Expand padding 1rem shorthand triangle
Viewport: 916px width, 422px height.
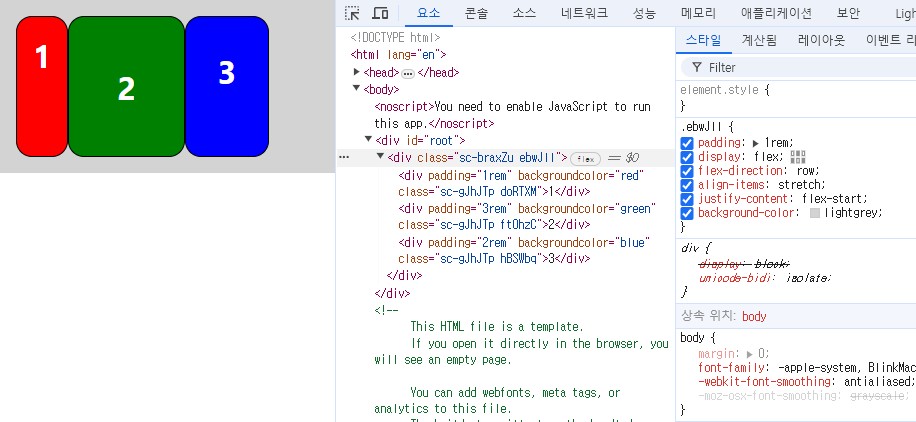tap(756, 143)
